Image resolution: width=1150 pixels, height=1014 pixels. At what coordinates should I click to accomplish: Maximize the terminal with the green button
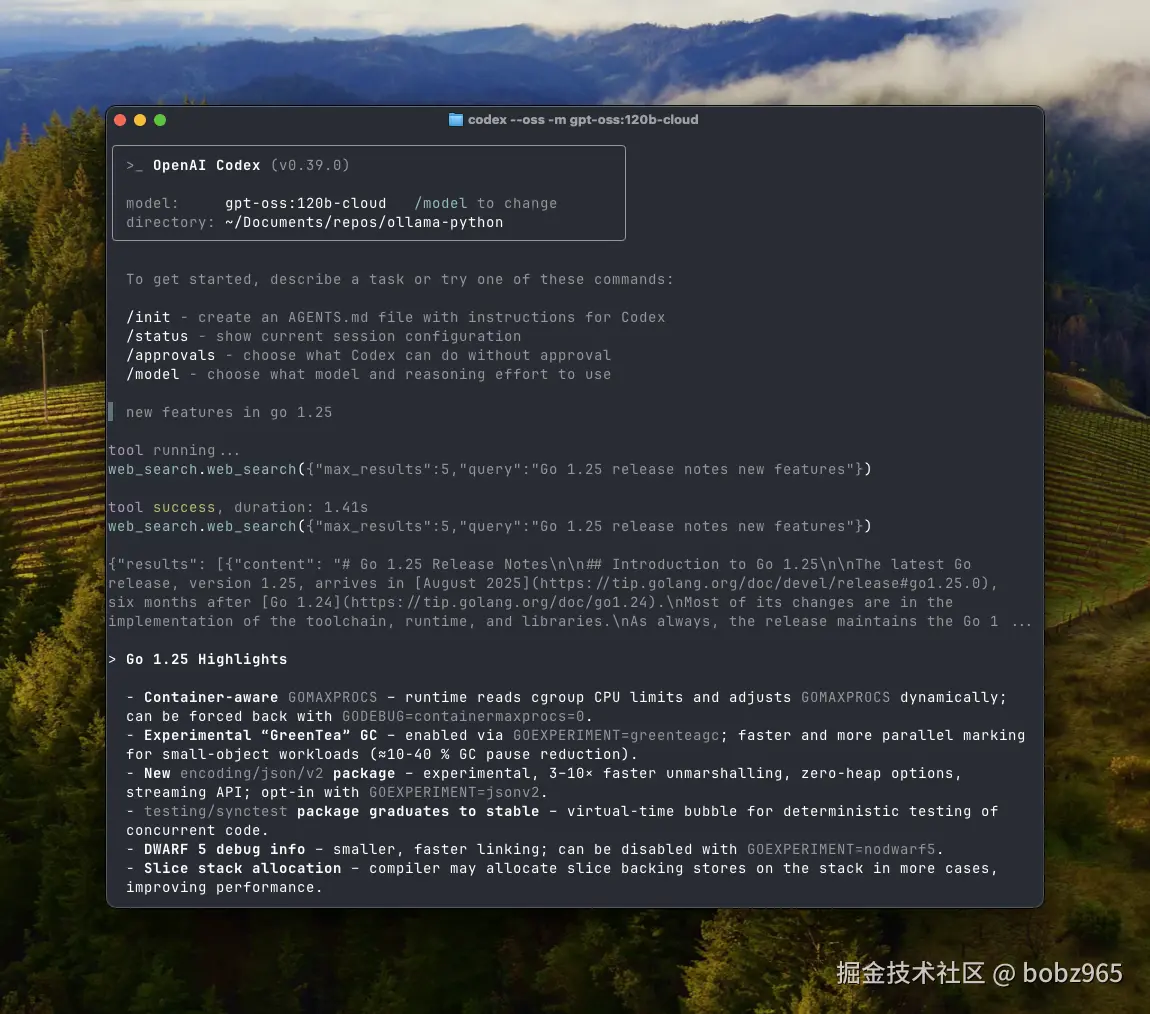point(160,120)
